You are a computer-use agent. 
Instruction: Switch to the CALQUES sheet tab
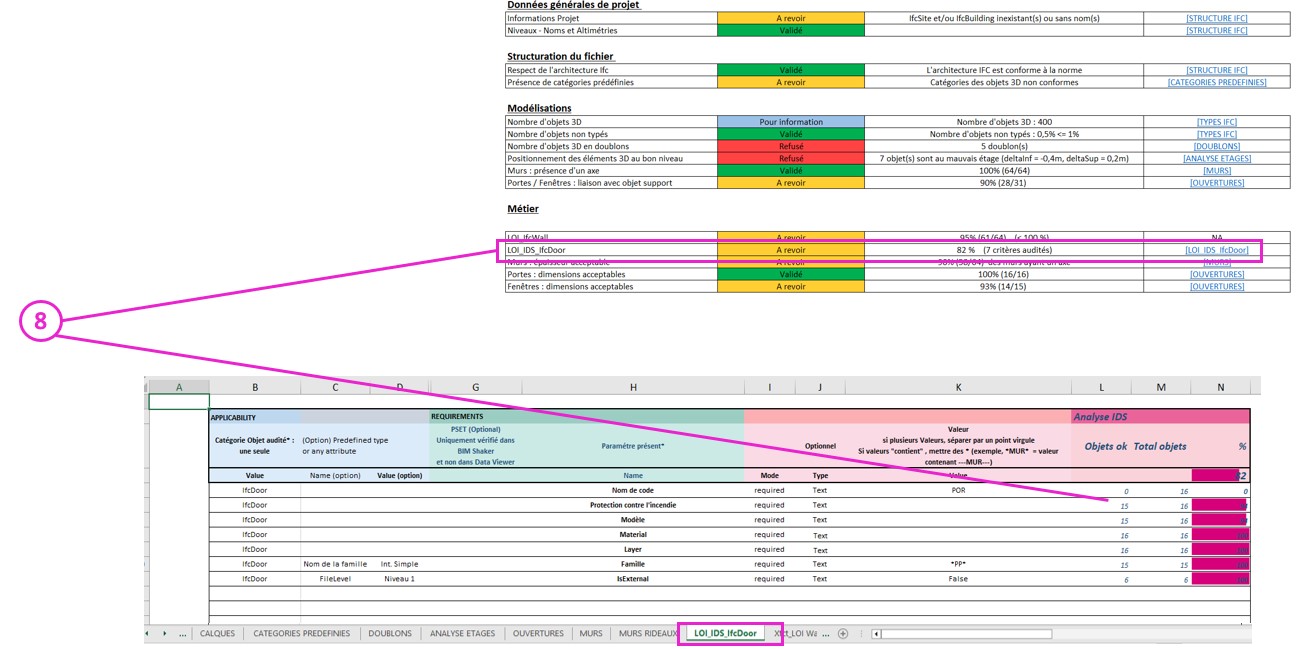(217, 633)
